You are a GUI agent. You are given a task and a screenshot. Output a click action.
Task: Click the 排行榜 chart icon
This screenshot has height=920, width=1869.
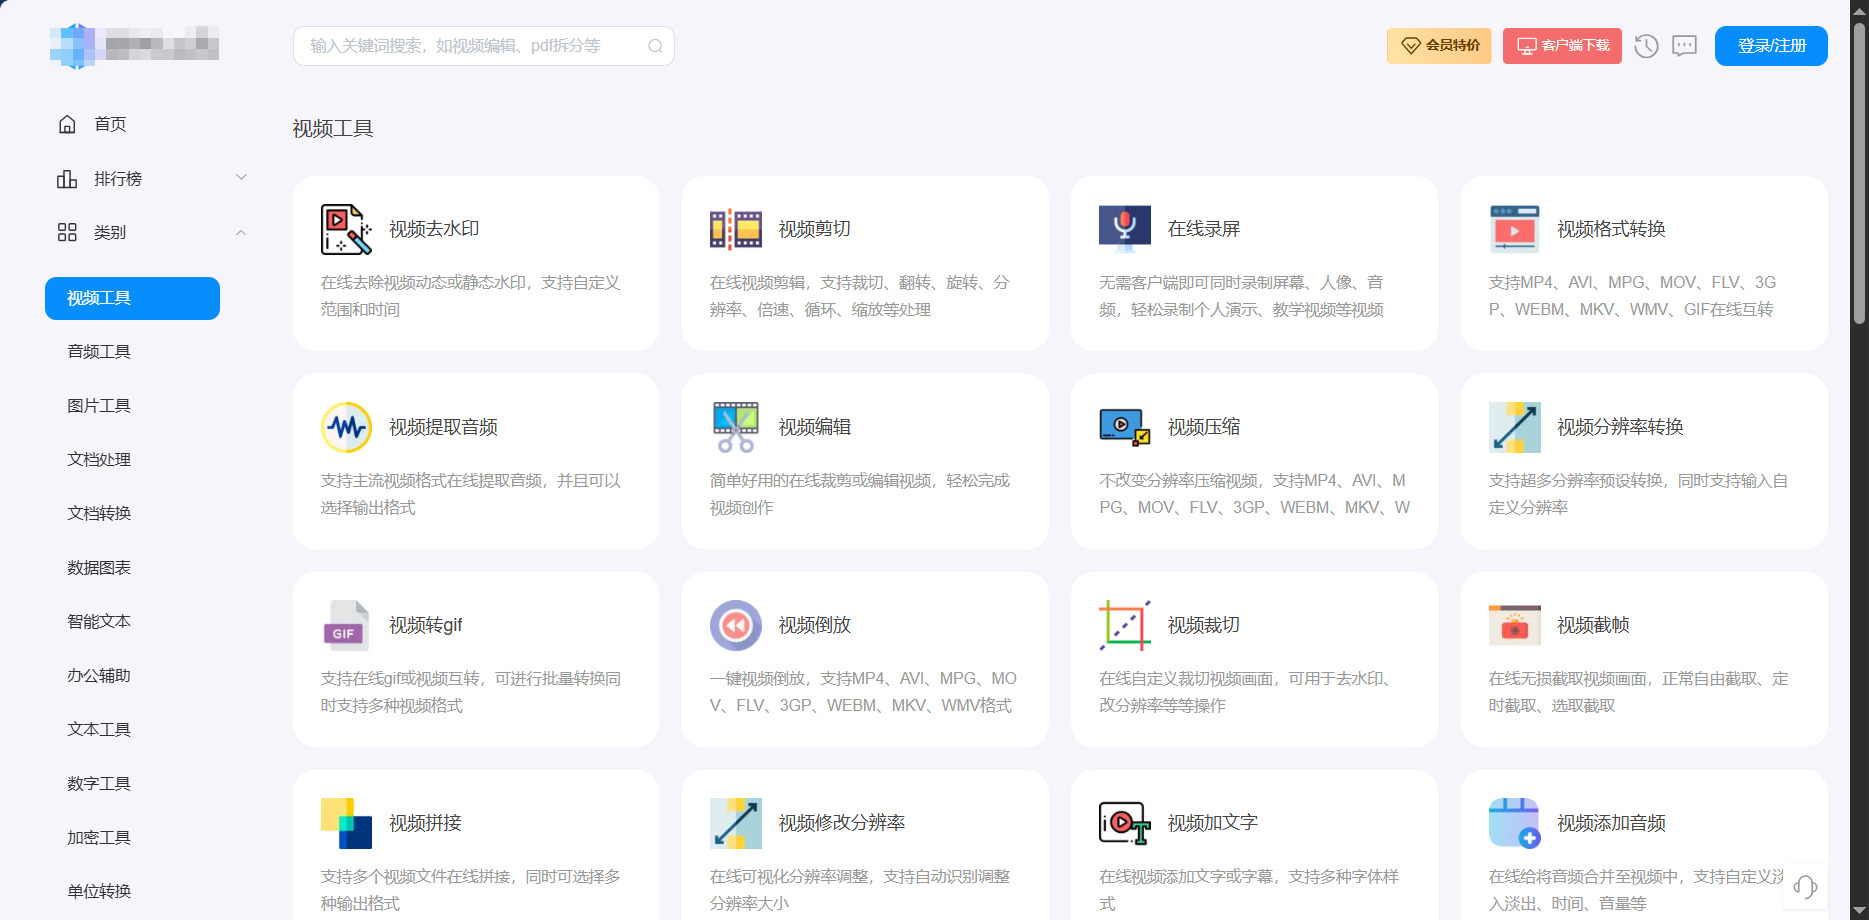67,178
